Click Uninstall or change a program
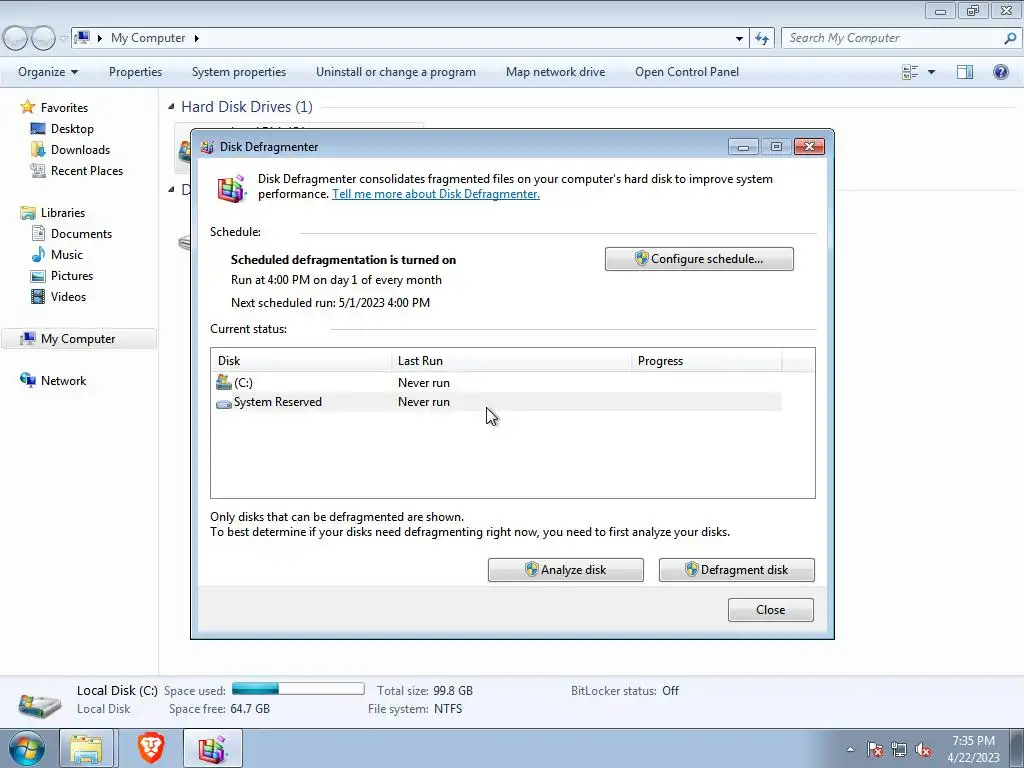This screenshot has height=768, width=1024. click(x=396, y=72)
